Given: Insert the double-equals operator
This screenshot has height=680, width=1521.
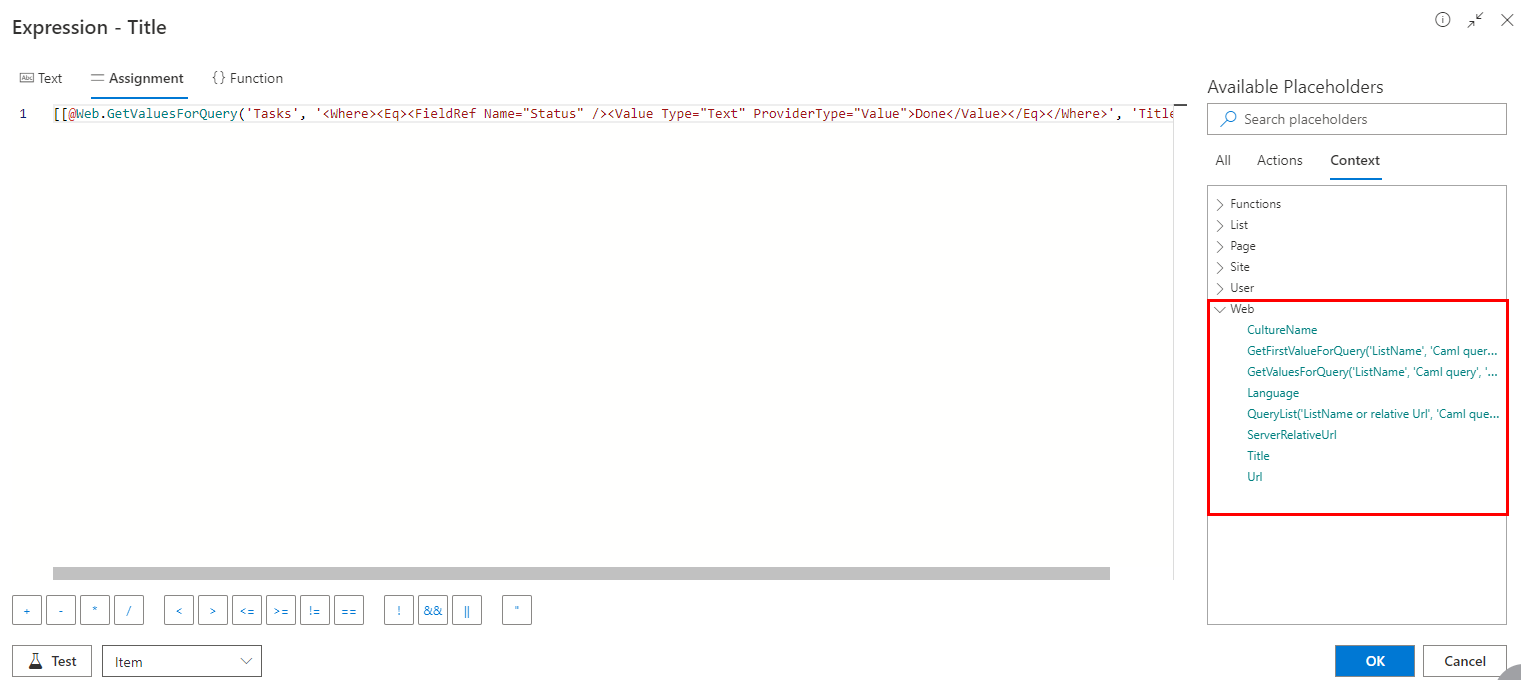Looking at the screenshot, I should [348, 610].
